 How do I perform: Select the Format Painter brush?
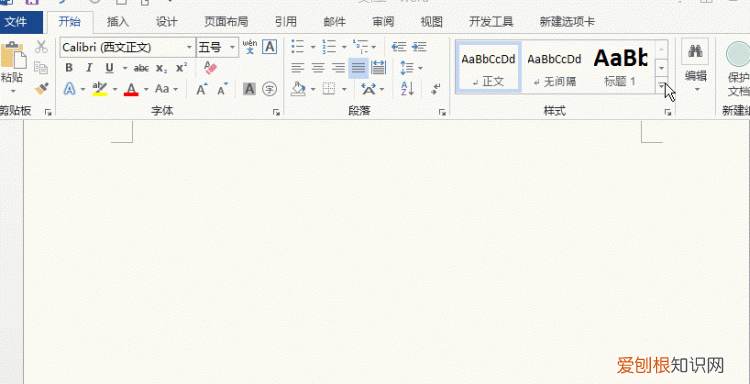42,88
